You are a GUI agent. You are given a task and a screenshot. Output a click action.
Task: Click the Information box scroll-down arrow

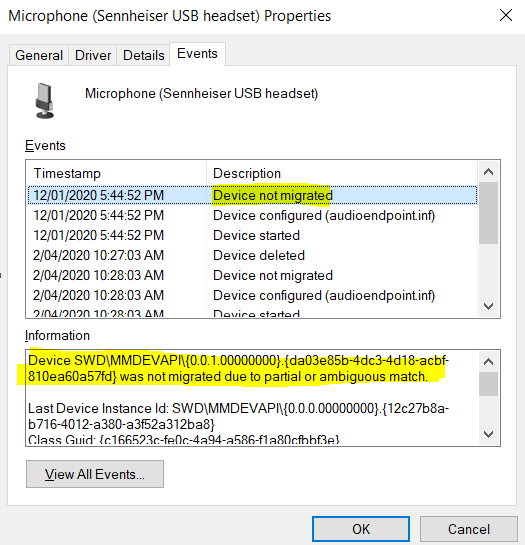click(488, 434)
